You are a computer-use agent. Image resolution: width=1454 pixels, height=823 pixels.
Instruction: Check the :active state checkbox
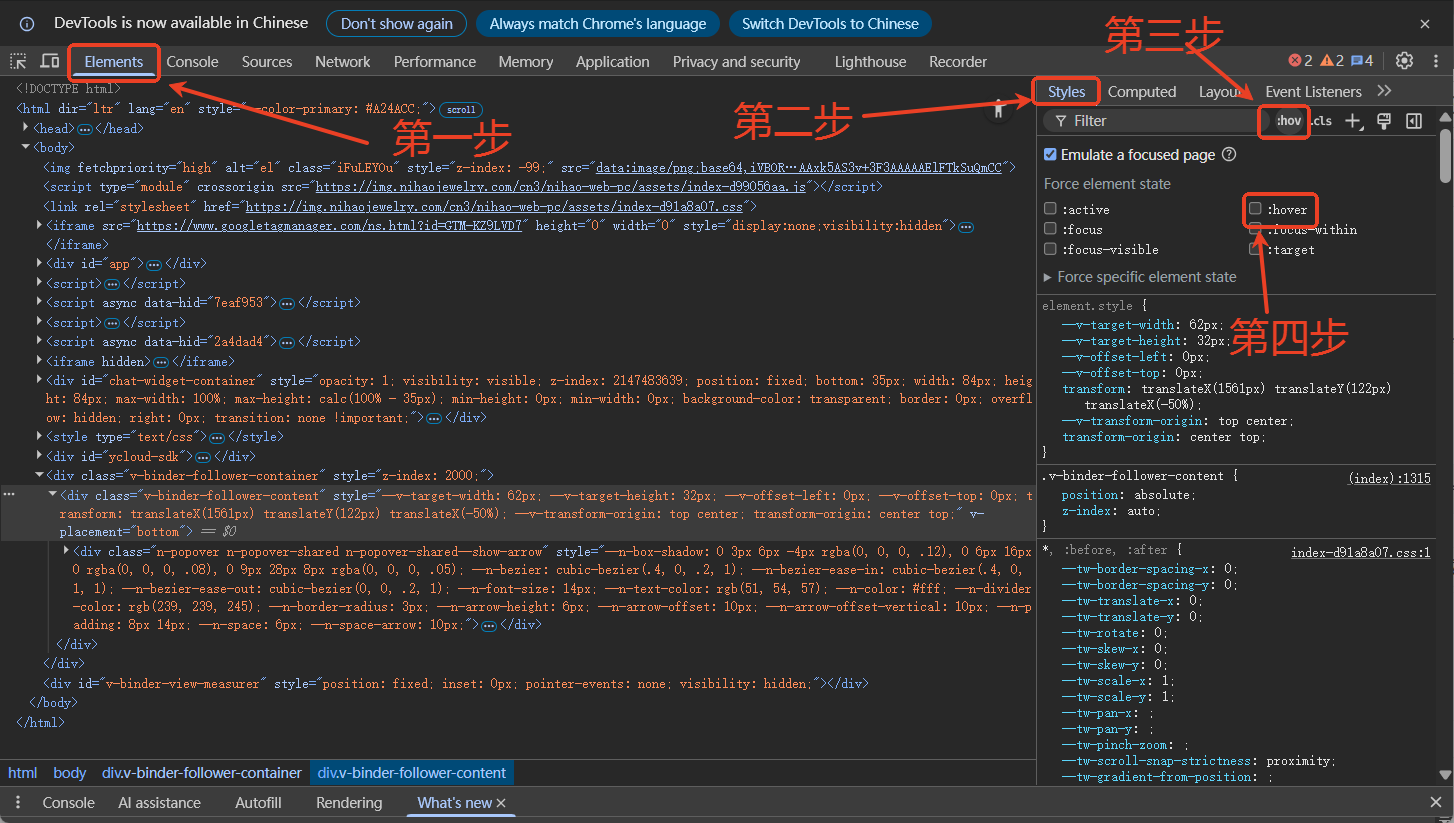1050,209
